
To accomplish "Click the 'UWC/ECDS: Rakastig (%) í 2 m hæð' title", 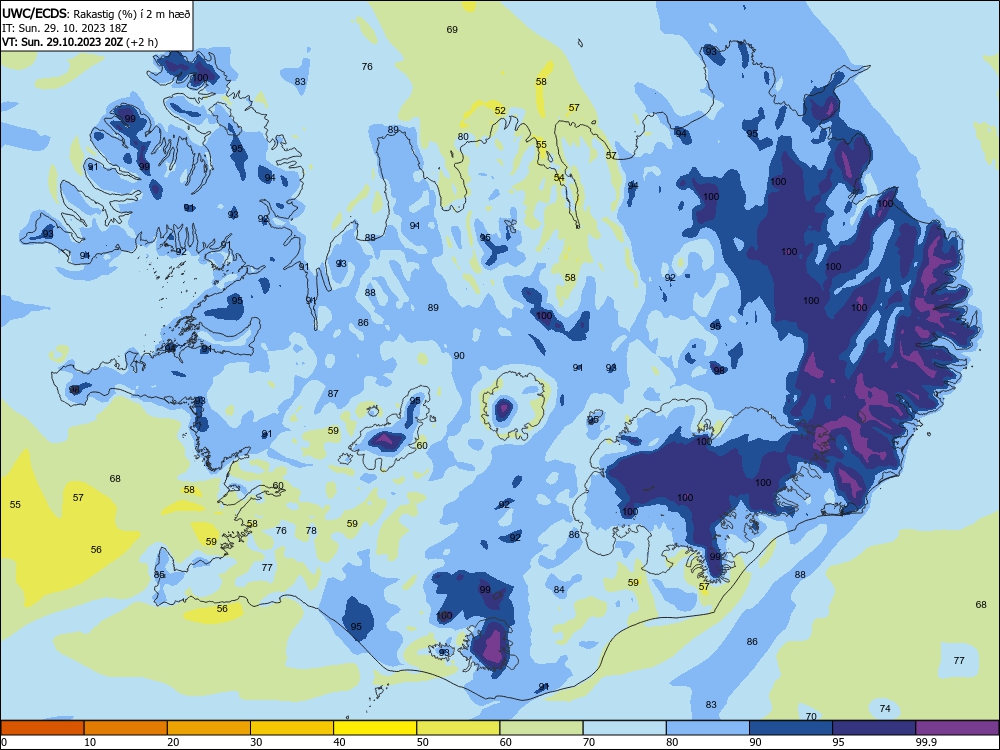I will point(96,13).
